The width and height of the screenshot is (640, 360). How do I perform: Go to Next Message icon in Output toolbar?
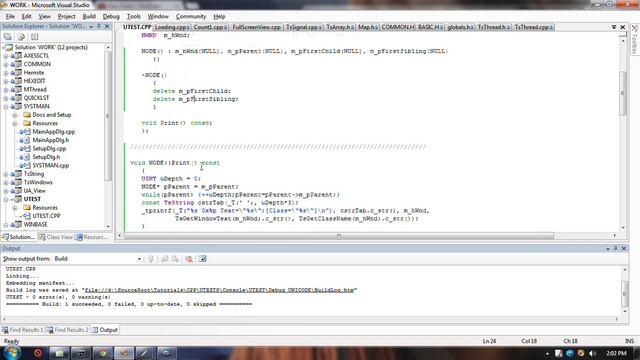175,259
